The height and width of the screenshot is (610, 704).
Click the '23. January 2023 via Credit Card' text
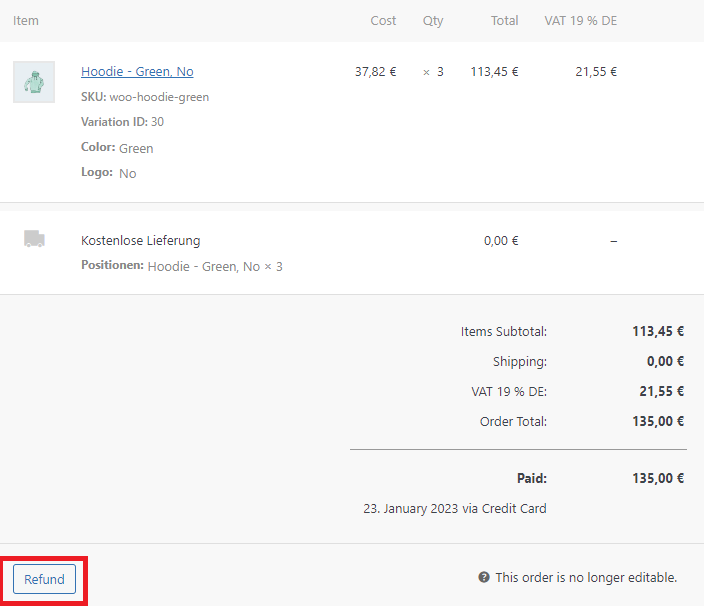point(455,509)
